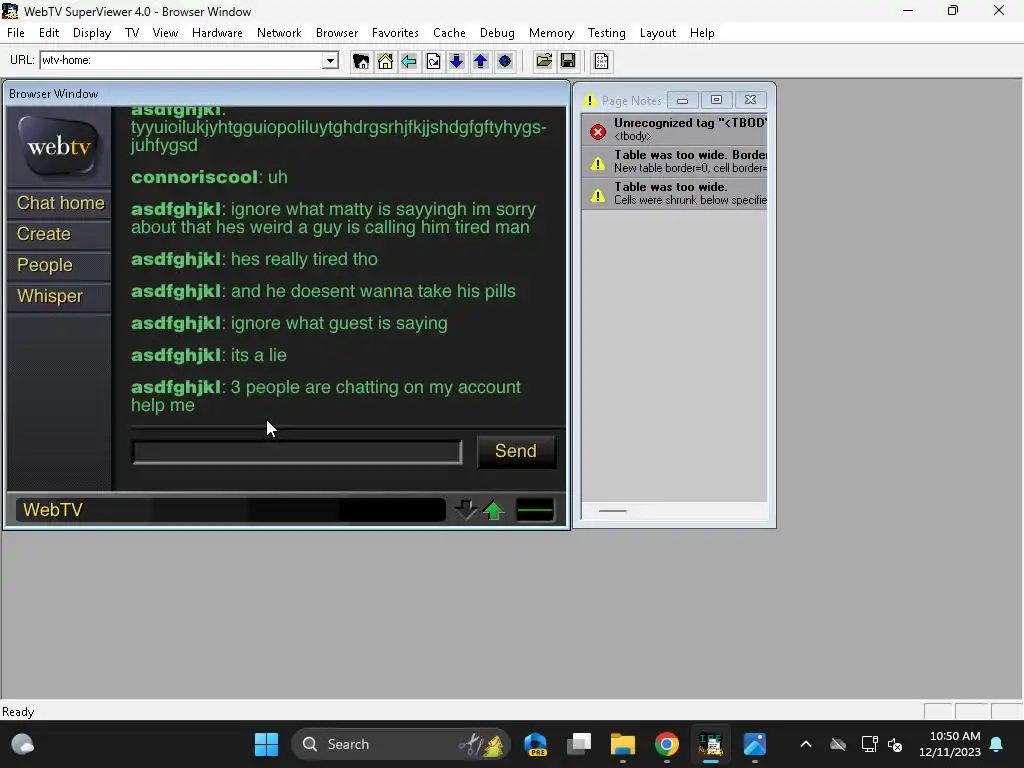The height and width of the screenshot is (768, 1024).
Task: Click the Send button in chat
Action: click(x=516, y=451)
